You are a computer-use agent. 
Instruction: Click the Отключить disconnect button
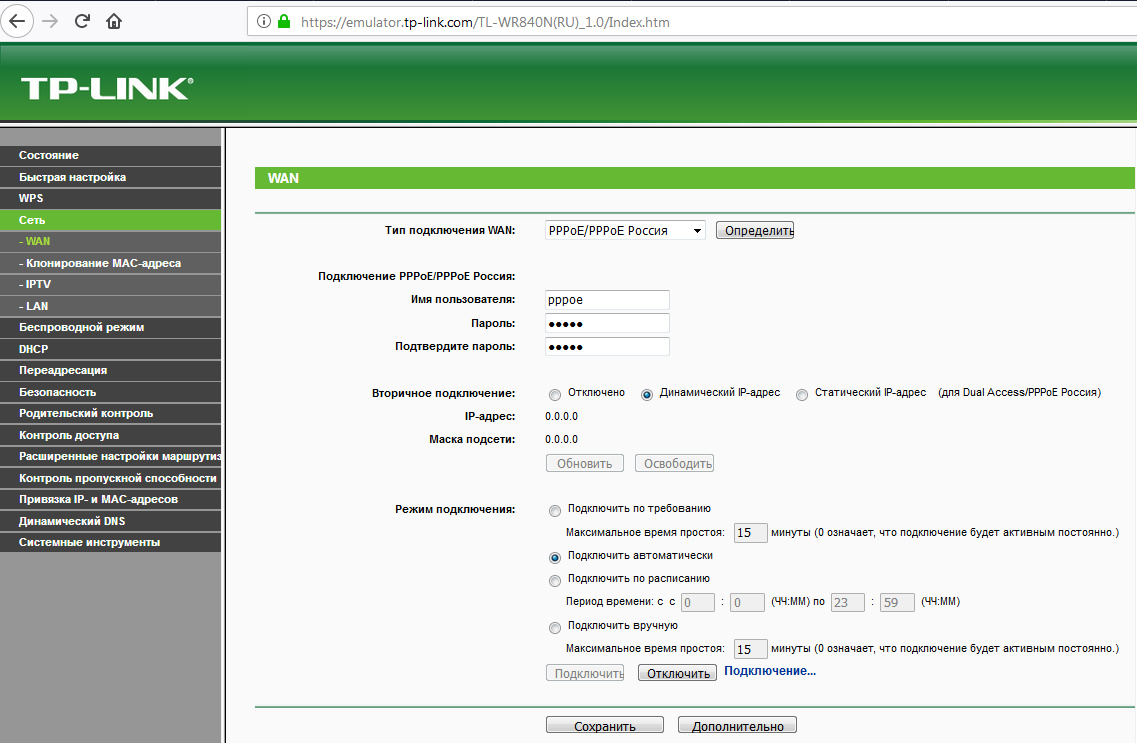pyautogui.click(x=677, y=673)
